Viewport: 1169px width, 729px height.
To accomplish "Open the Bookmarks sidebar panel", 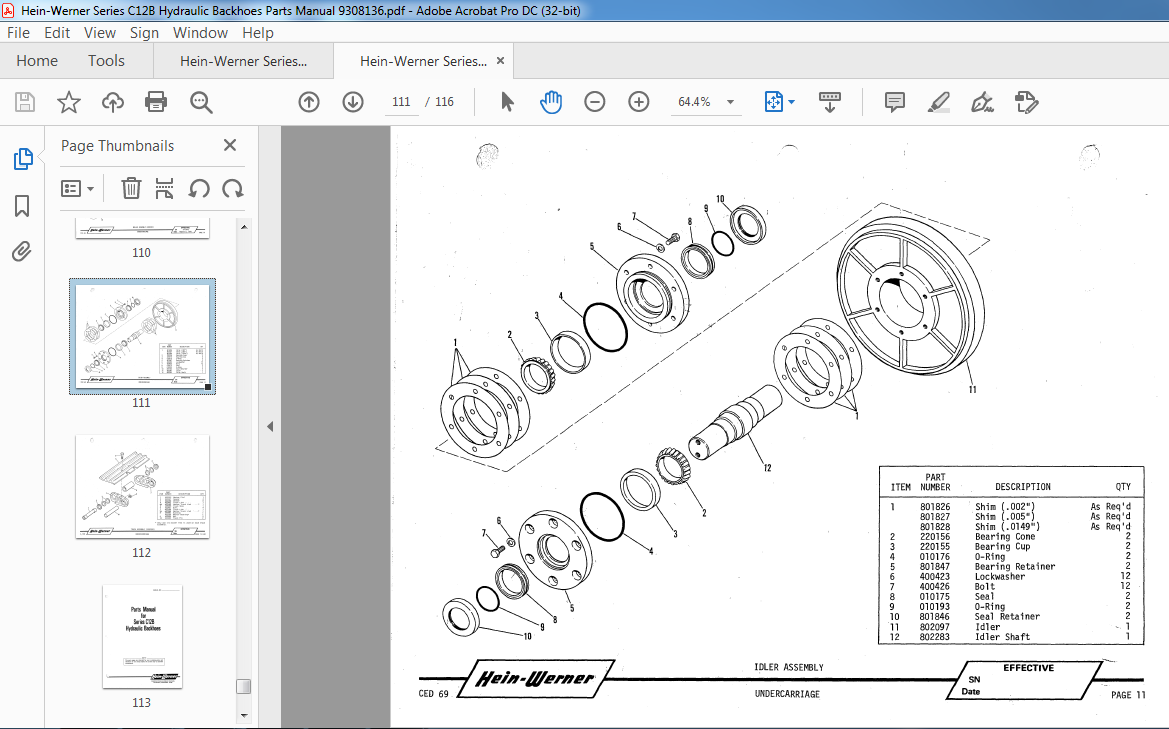I will (x=22, y=206).
